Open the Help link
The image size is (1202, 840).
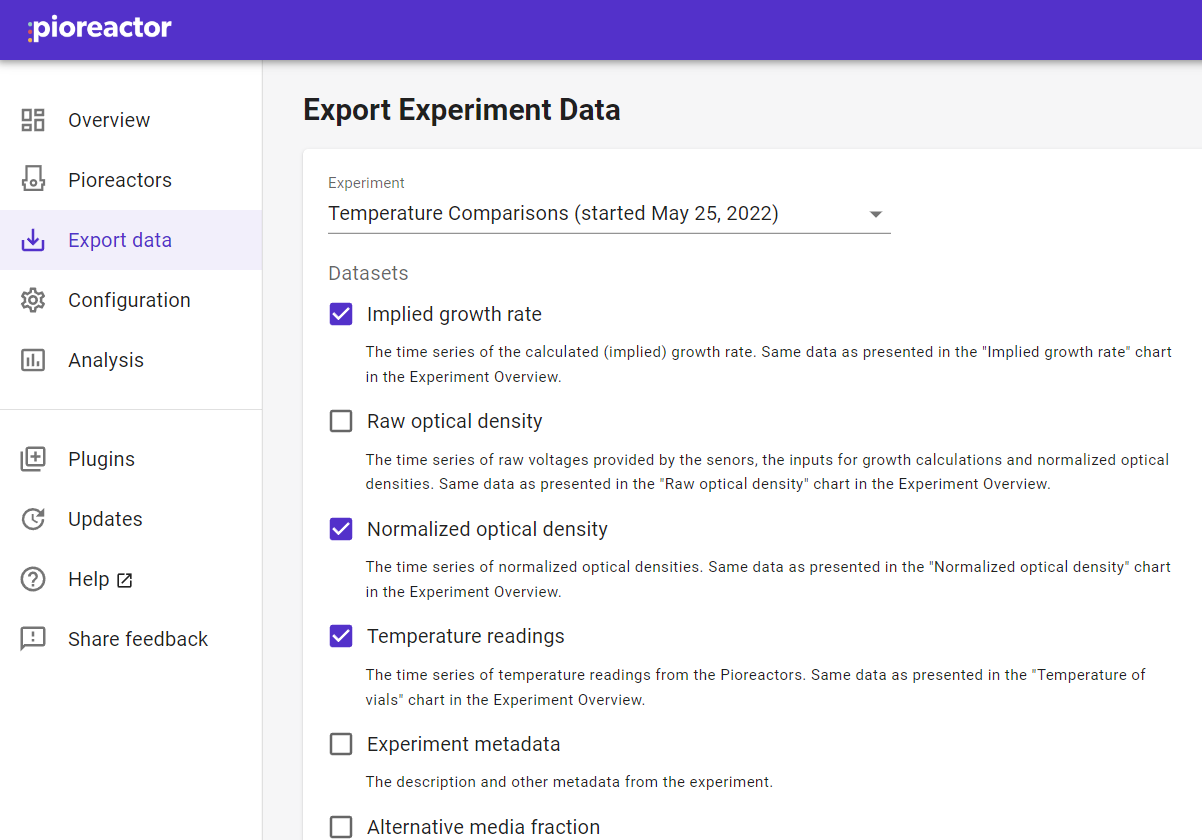point(131,579)
